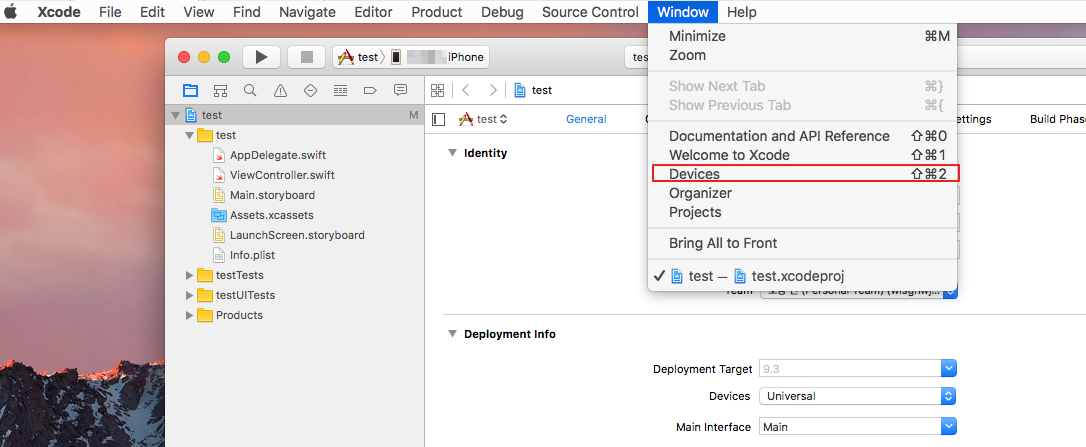
Task: Open the Breakpoint navigator icon
Action: (x=370, y=91)
